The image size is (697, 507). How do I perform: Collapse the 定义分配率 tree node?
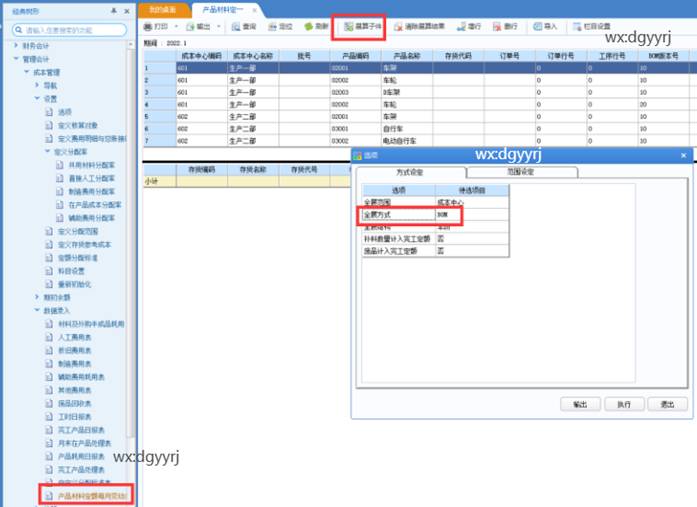pyautogui.click(x=48, y=151)
